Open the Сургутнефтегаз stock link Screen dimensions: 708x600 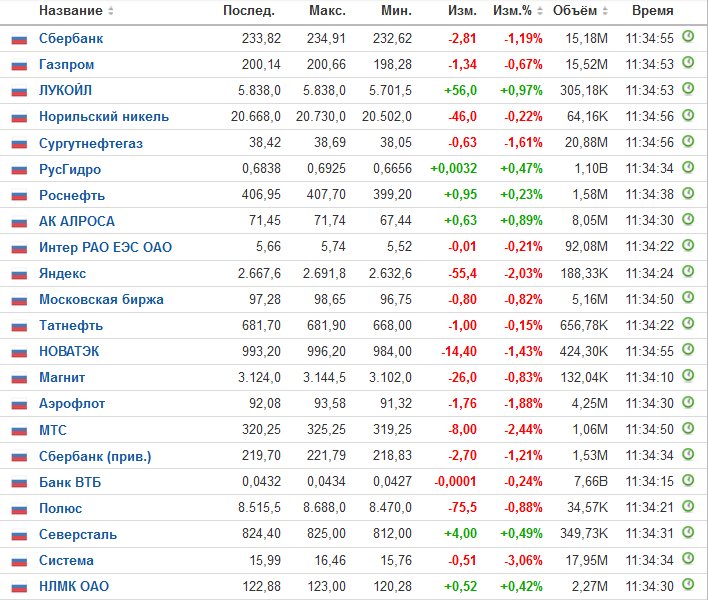[x=91, y=144]
